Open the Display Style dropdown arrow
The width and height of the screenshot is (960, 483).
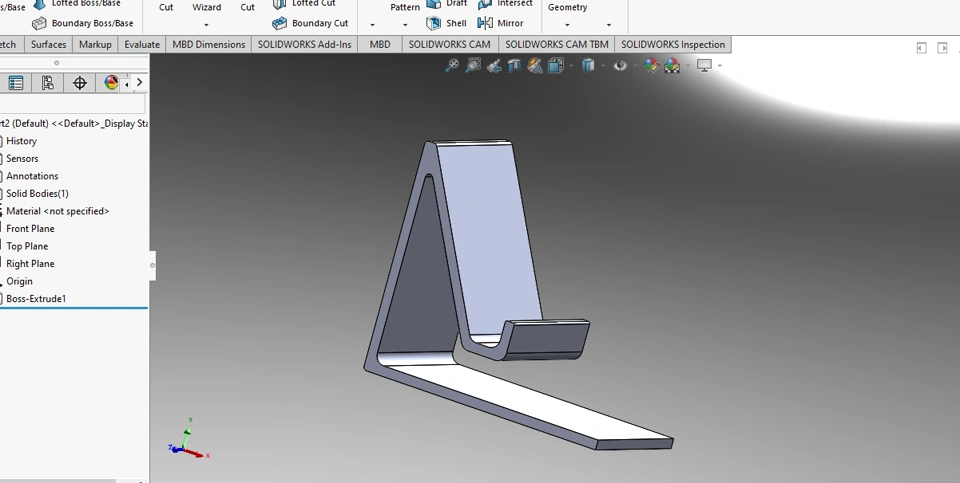(x=603, y=66)
